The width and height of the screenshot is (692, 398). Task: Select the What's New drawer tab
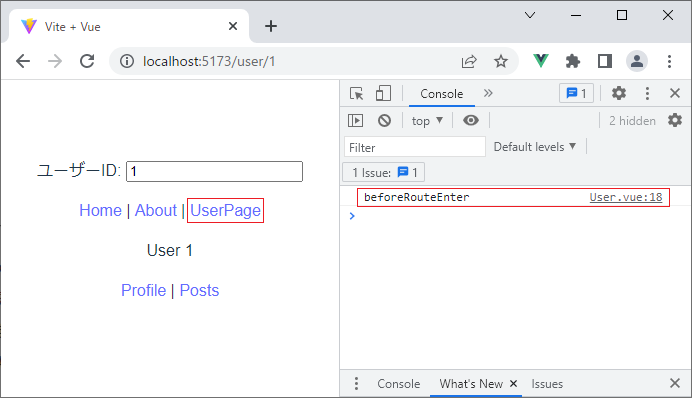[x=471, y=384]
